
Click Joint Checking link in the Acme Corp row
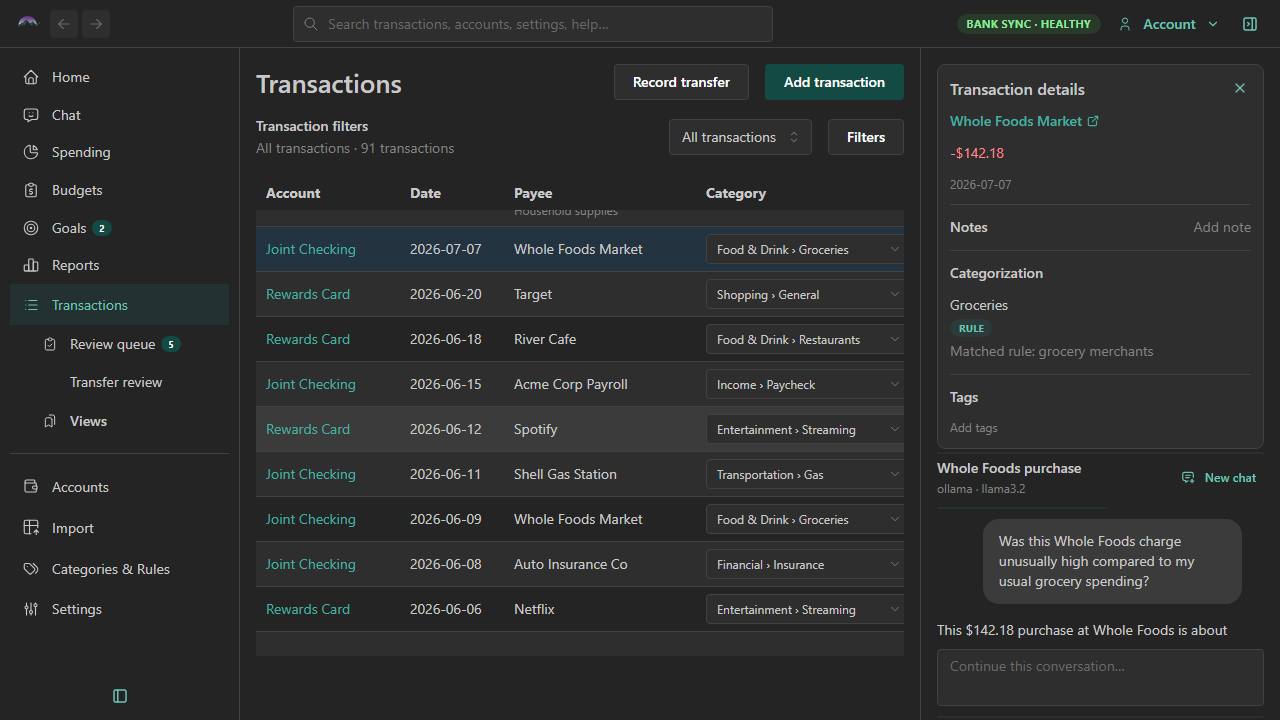(x=310, y=384)
